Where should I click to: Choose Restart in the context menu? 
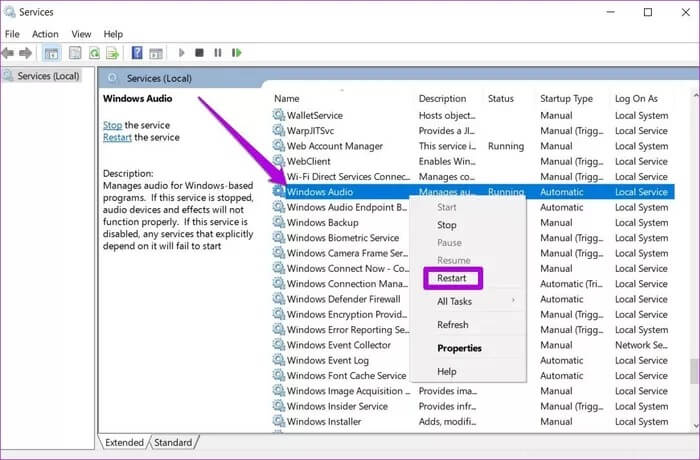click(x=452, y=278)
